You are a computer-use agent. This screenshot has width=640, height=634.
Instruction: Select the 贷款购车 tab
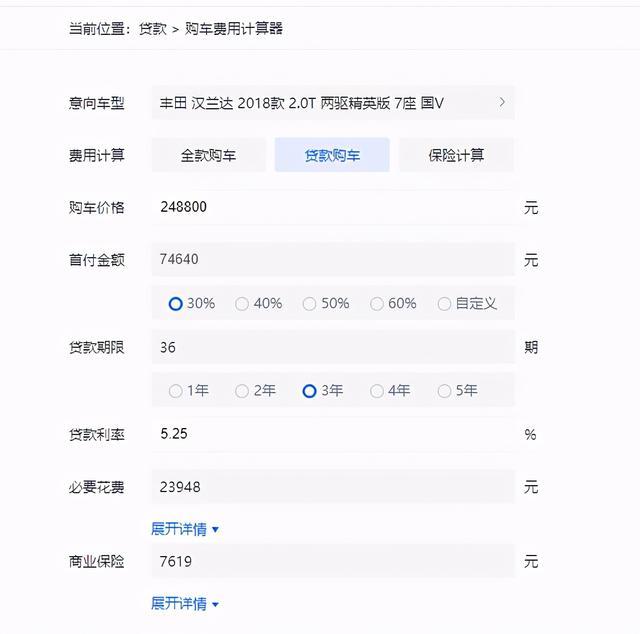[x=332, y=155]
